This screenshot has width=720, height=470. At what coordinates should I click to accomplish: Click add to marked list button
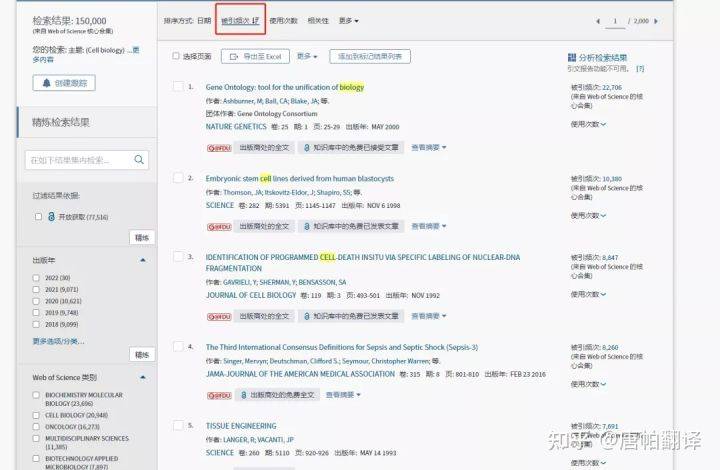(x=370, y=56)
